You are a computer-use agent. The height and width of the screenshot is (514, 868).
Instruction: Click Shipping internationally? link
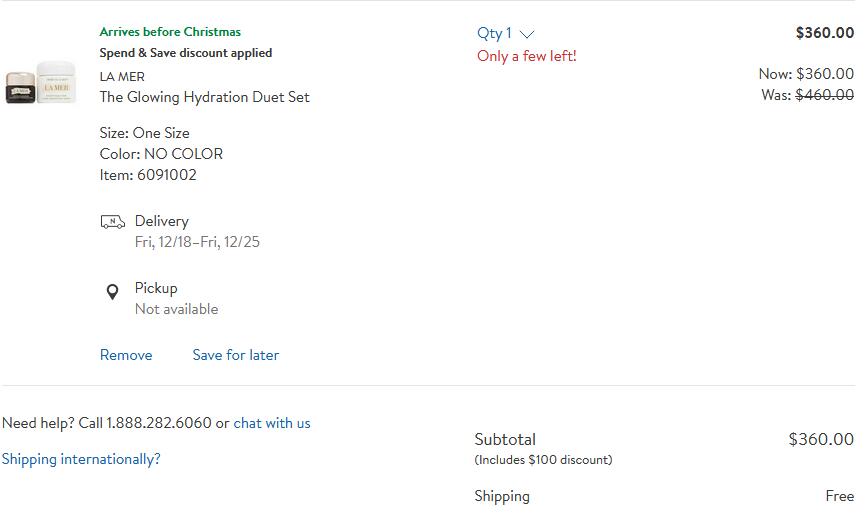click(x=81, y=459)
